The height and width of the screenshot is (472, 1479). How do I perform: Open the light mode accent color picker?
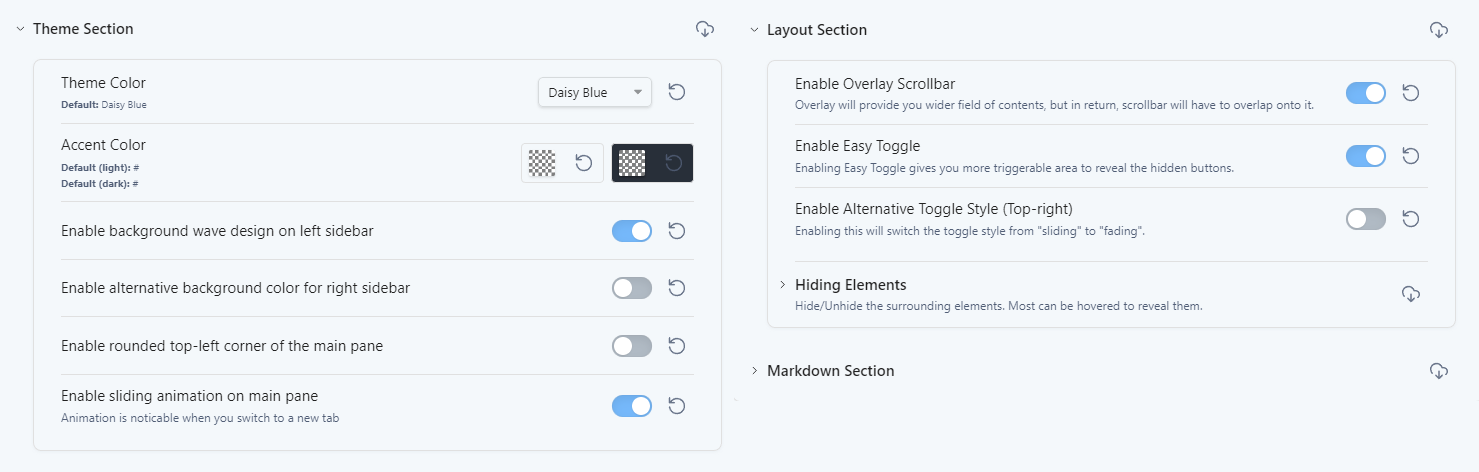(542, 163)
